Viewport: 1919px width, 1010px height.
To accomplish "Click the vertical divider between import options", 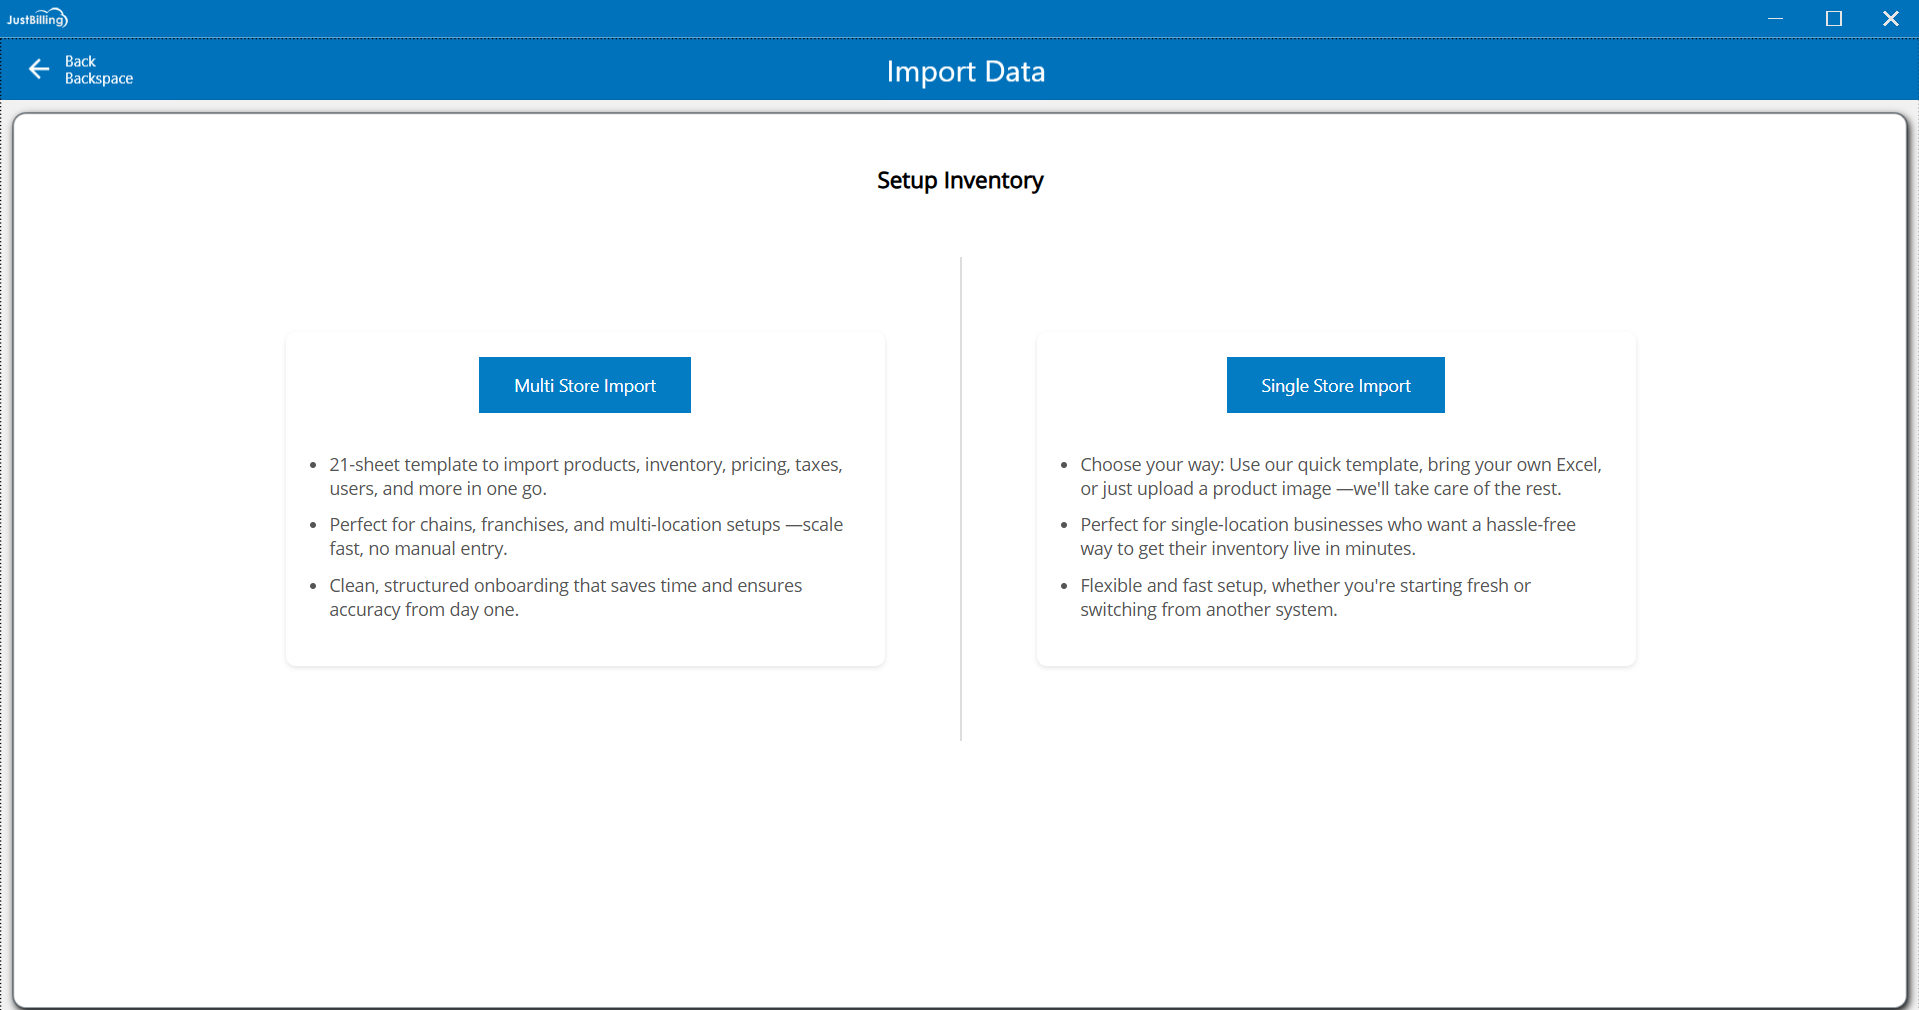I will click(x=961, y=498).
